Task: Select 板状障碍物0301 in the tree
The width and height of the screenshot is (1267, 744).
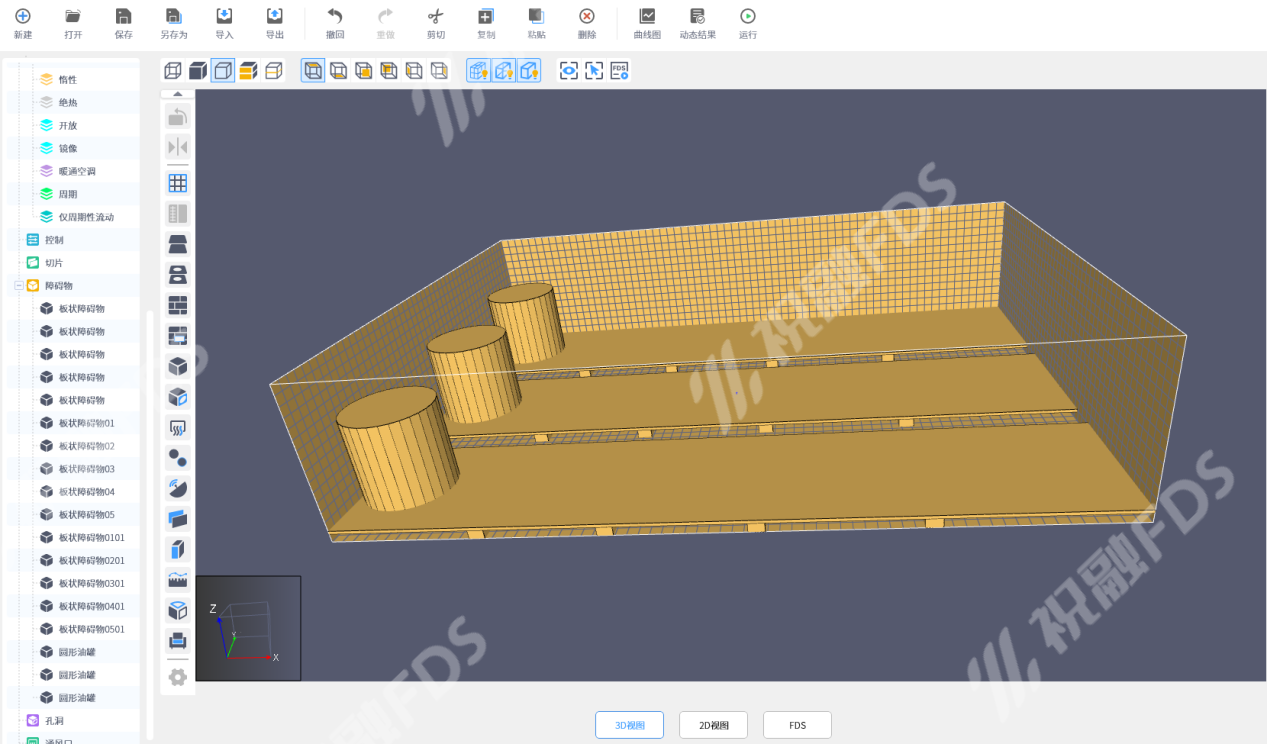Action: tap(91, 583)
